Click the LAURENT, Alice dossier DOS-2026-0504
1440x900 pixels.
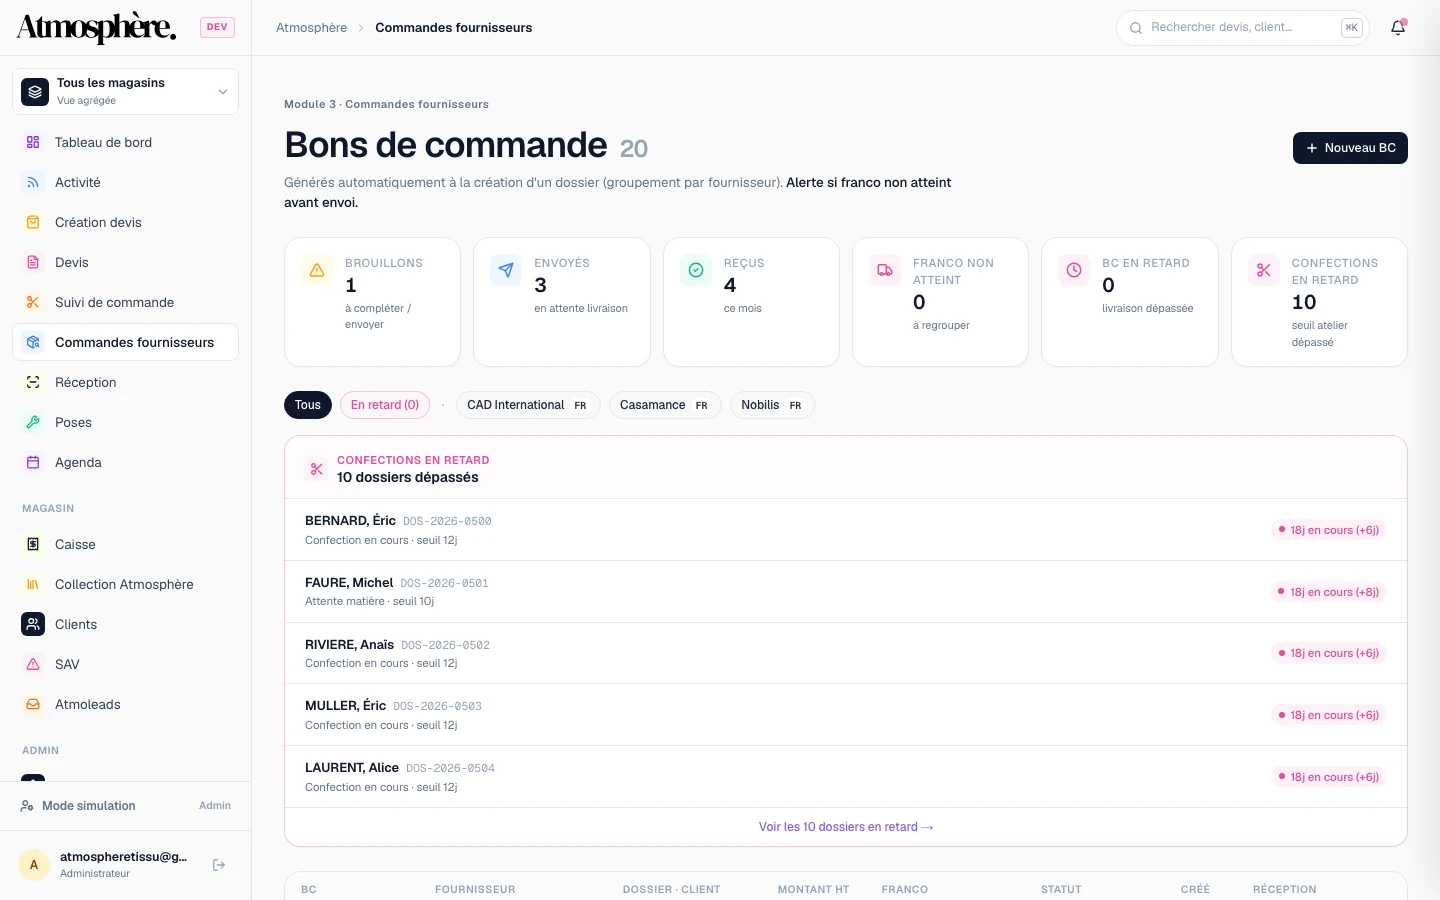[x=846, y=777]
